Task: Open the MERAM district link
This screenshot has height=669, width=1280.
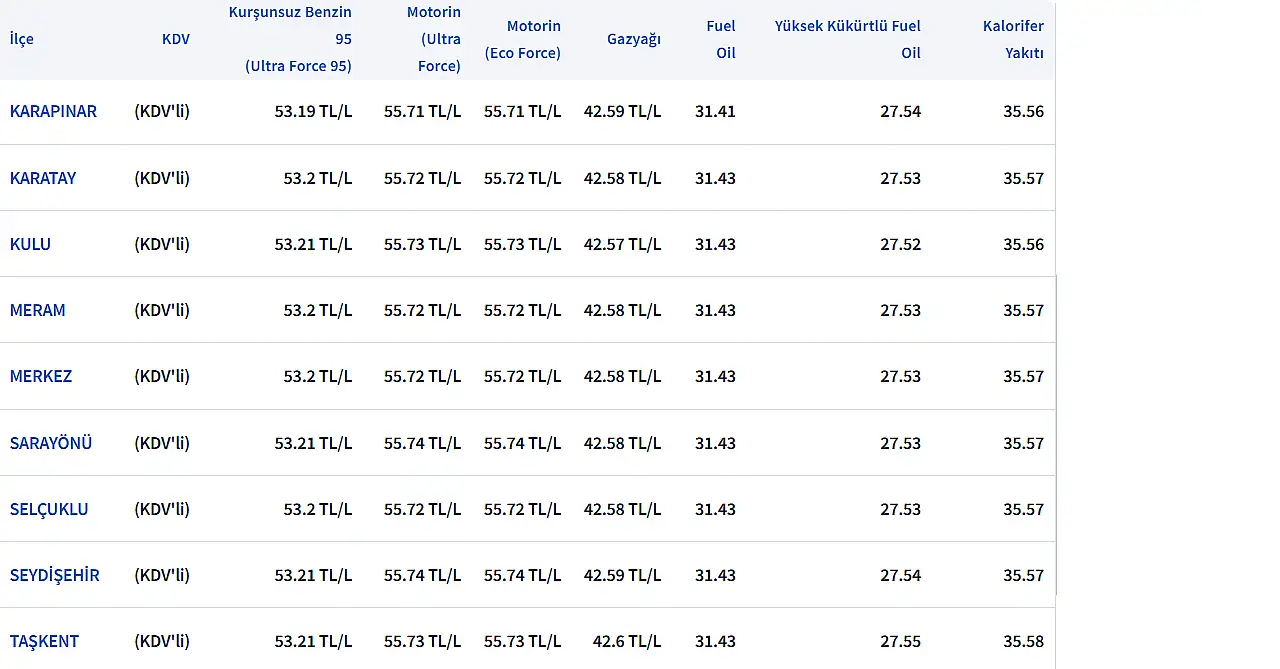Action: click(37, 310)
